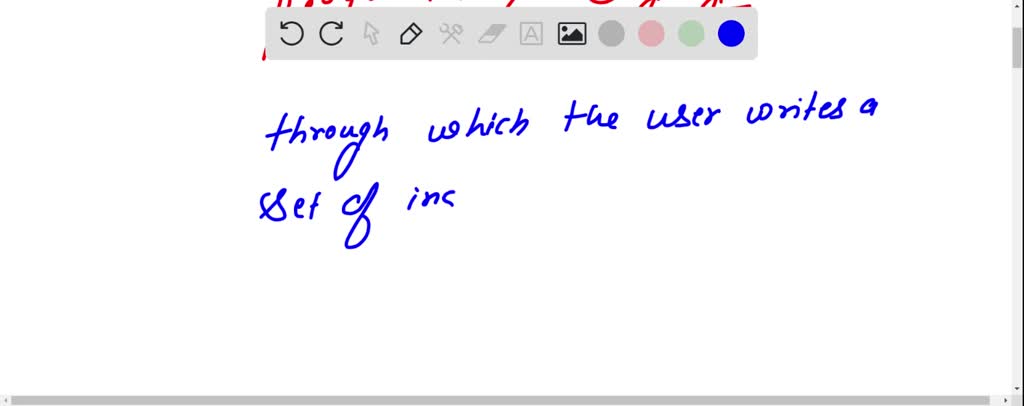Choose the green color swatch

pos(691,33)
